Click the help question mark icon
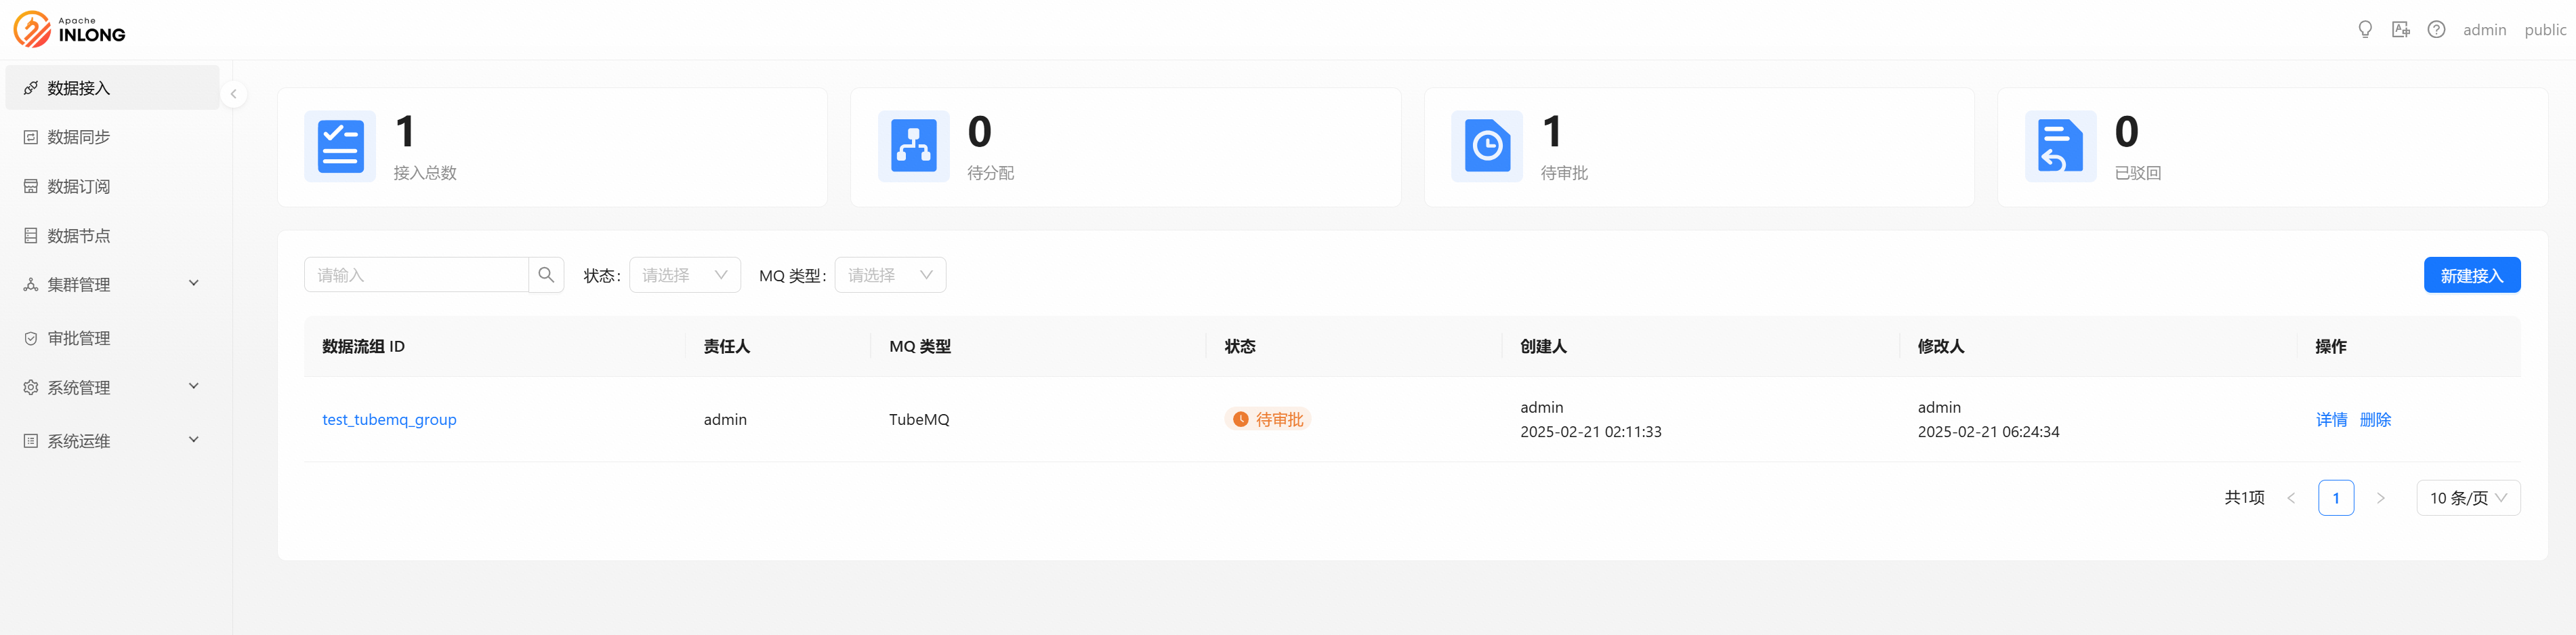This screenshot has width=2576, height=635. pos(2436,30)
